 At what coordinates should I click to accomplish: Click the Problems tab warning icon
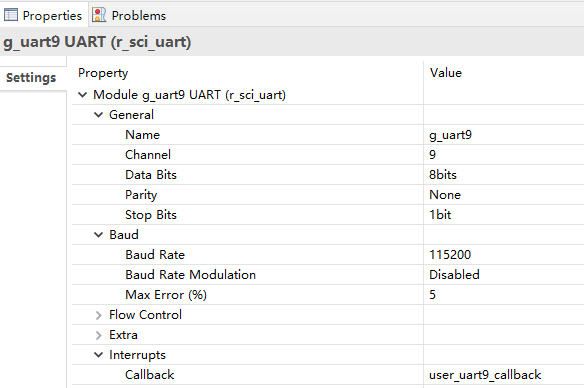pos(99,15)
